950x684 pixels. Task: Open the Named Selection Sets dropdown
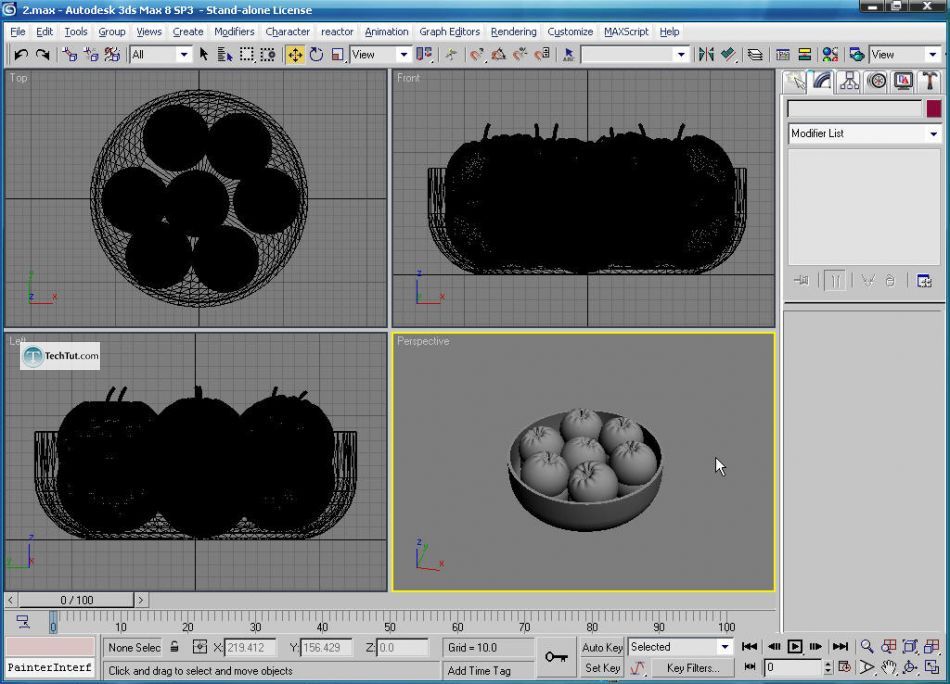635,55
